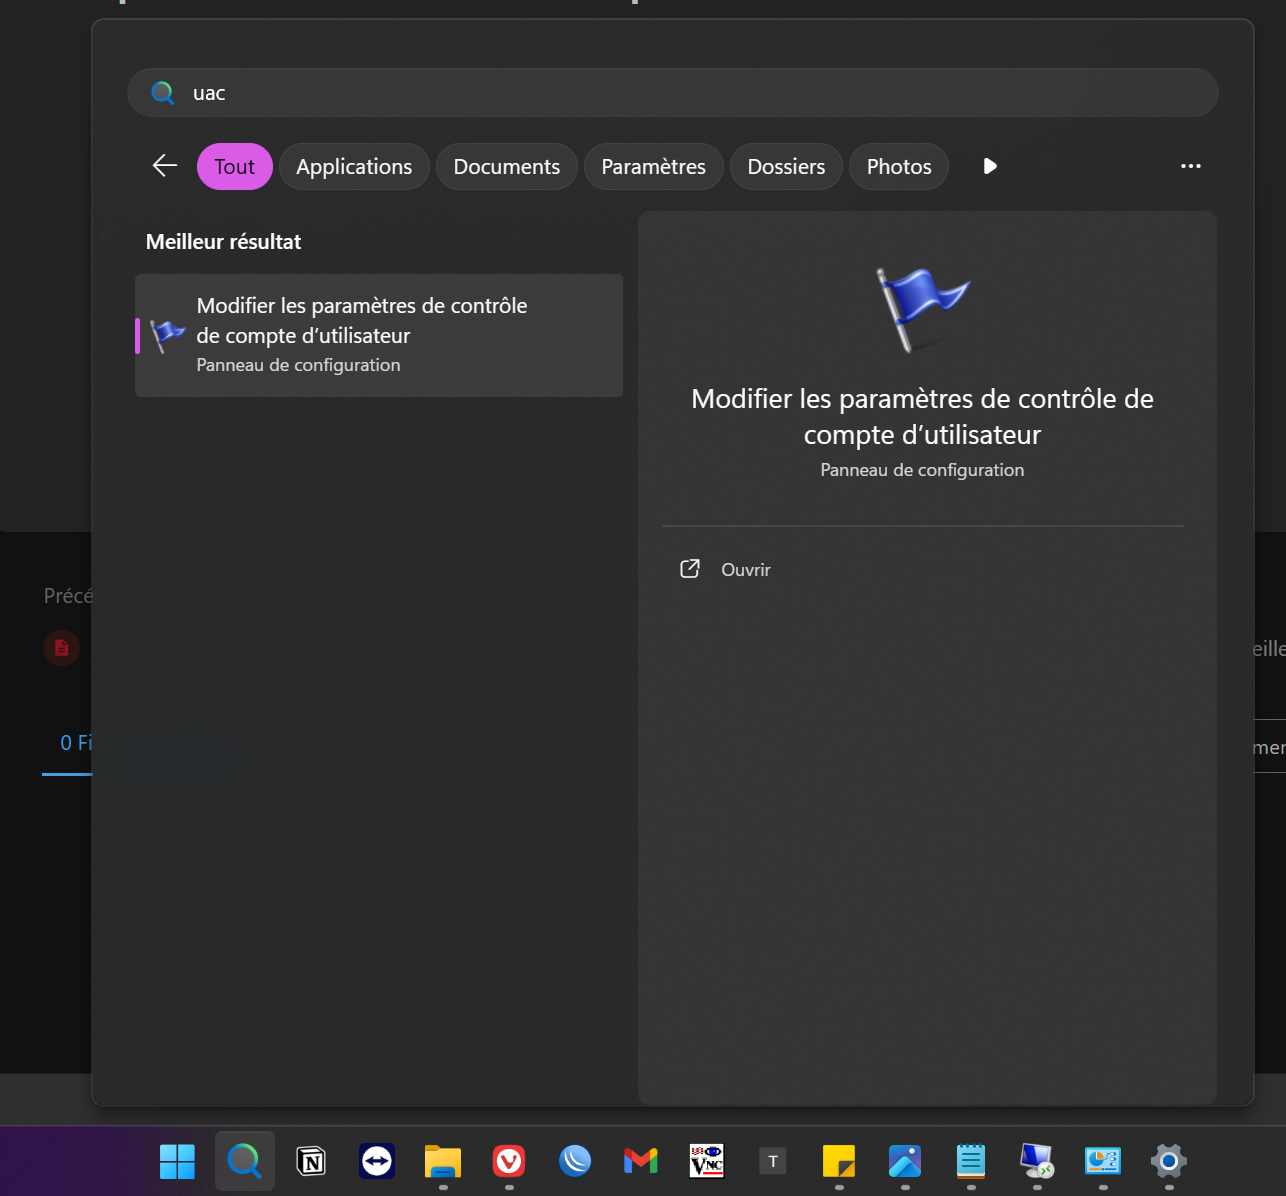The height and width of the screenshot is (1196, 1286).
Task: Launch Notion from the taskbar
Action: tap(311, 1161)
